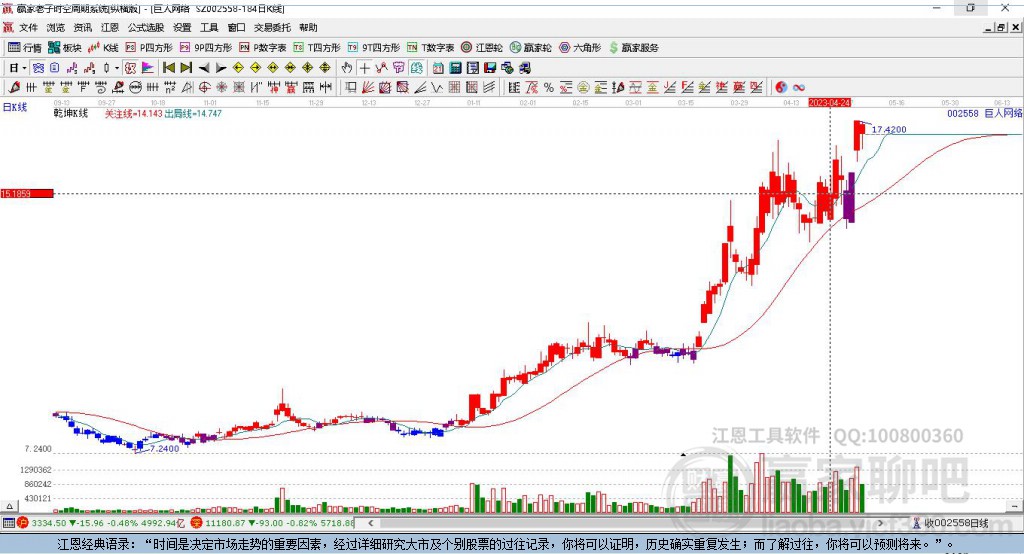The height and width of the screenshot is (554, 1024).
Task: Click the 关注线=14.143 text
Action: (x=133, y=113)
